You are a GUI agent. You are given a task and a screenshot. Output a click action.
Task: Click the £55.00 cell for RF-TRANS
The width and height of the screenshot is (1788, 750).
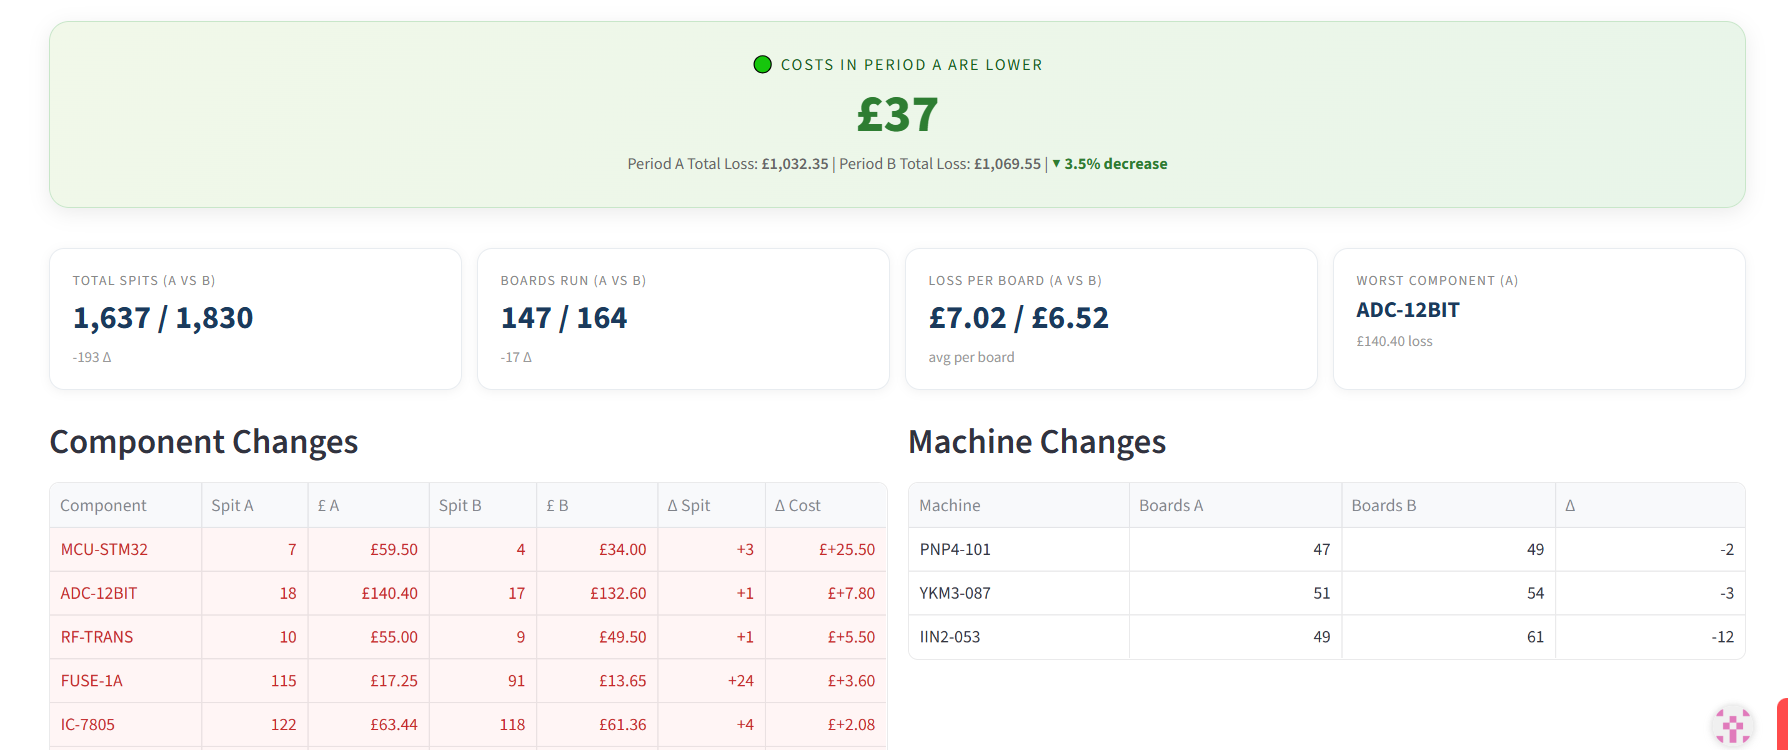[368, 637]
